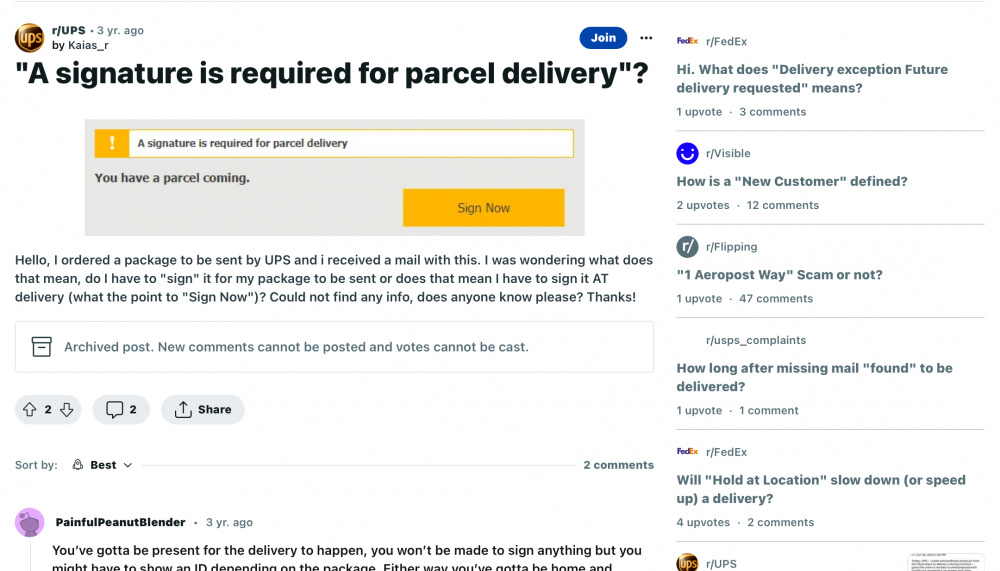1000x571 pixels.
Task: Open the Sign Now image in the post
Action: click(x=335, y=177)
